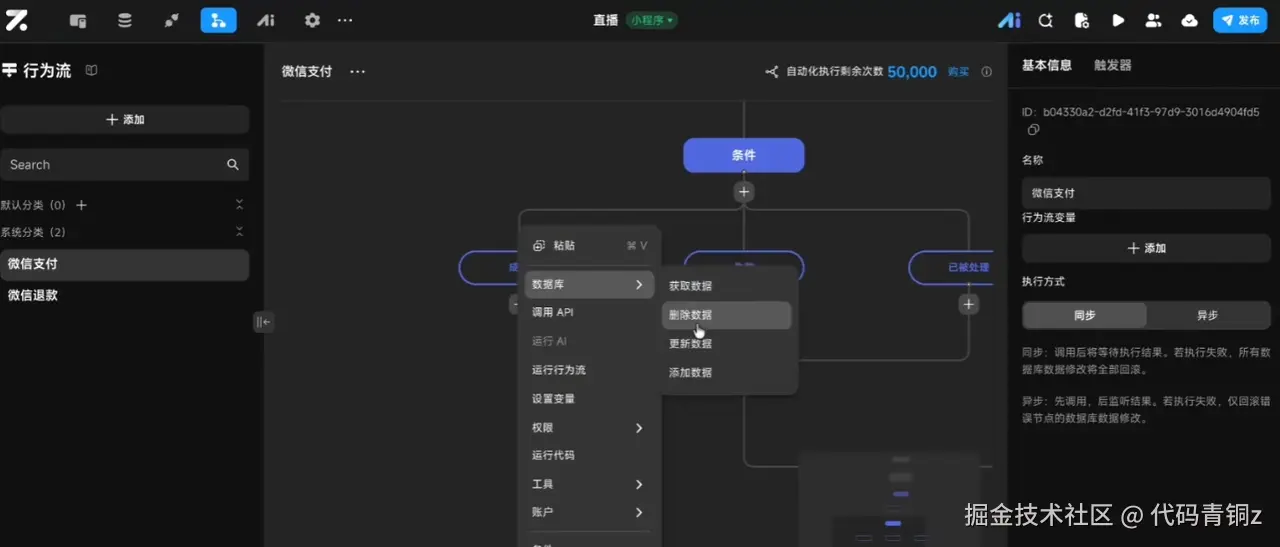
Task: Select the 条件 node
Action: tap(744, 155)
